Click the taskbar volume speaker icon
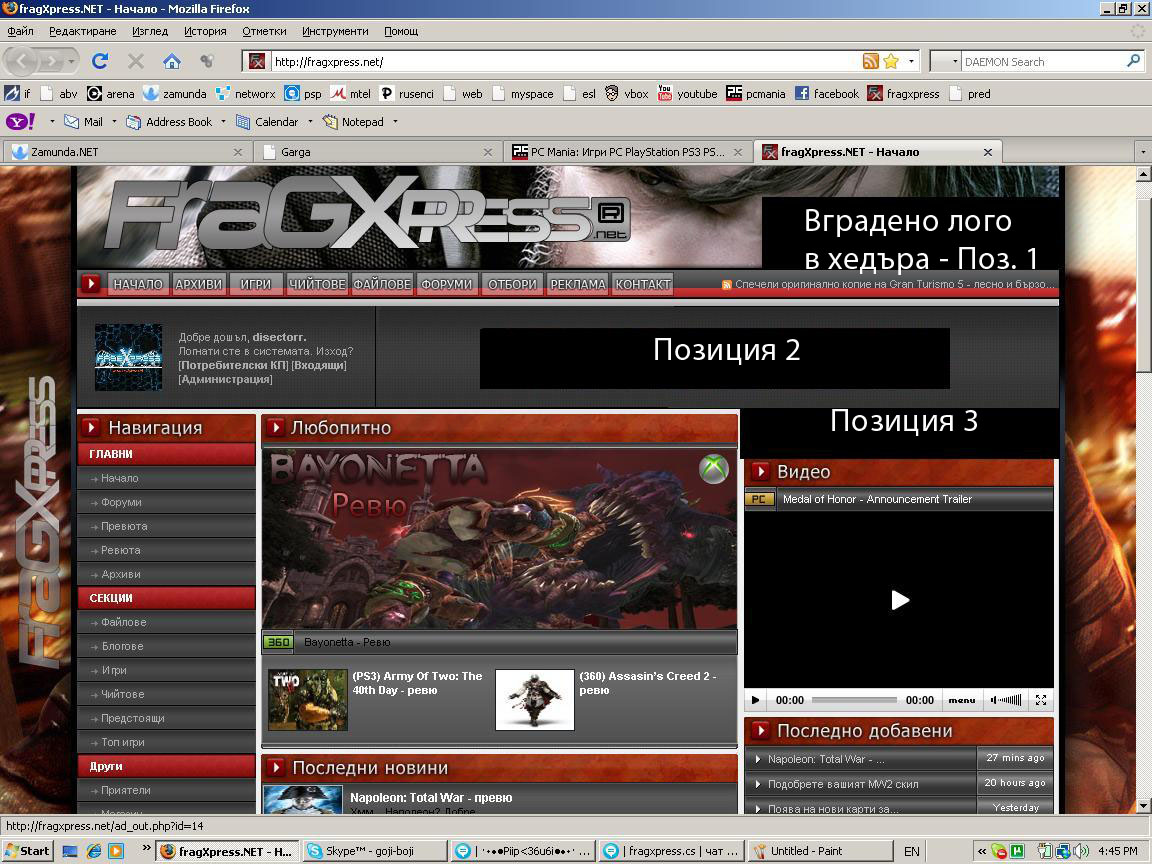Image resolution: width=1152 pixels, height=864 pixels. pyautogui.click(x=1081, y=851)
